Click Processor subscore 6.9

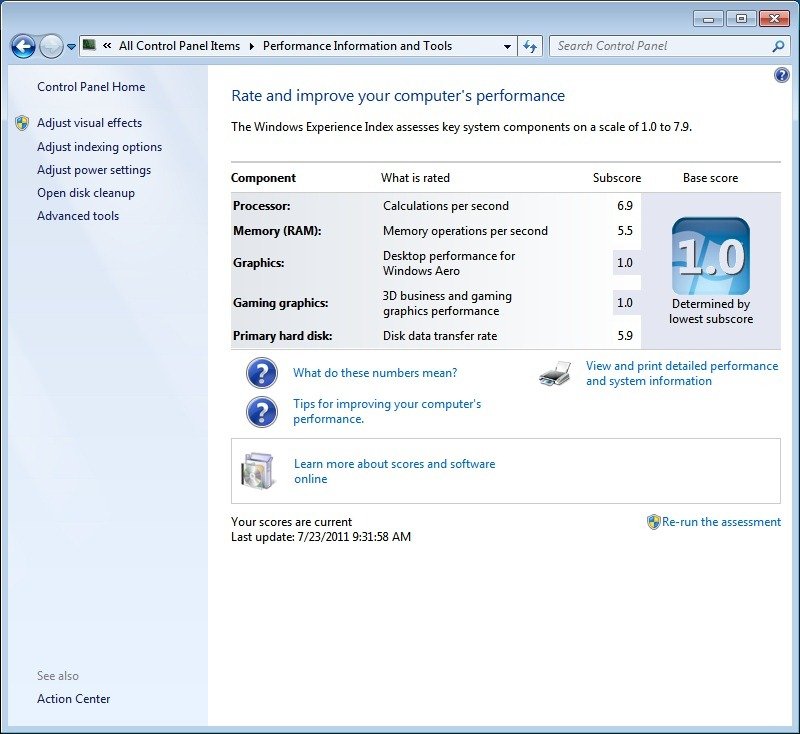coord(624,206)
